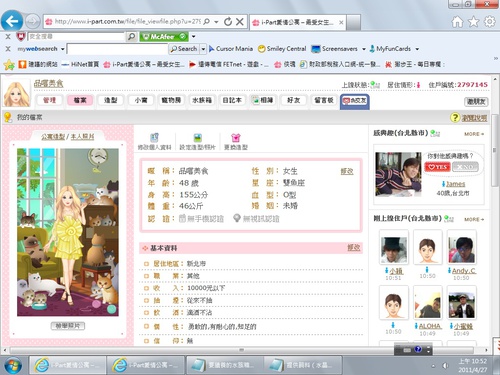This screenshot has height=375, width=500.
Task: Click the browser back arrow button
Action: tap(12, 21)
